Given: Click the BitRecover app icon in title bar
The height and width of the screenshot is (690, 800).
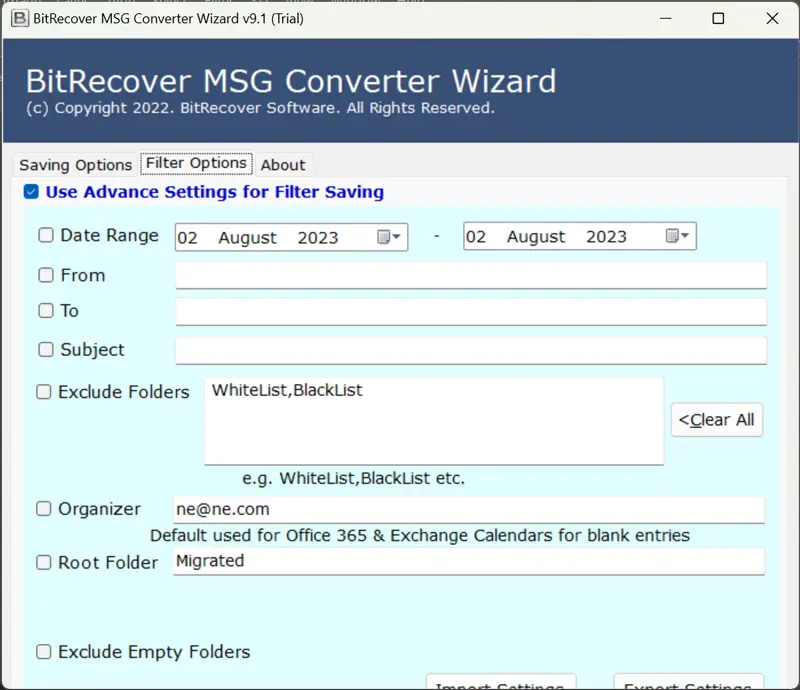Looking at the screenshot, I should click(18, 18).
